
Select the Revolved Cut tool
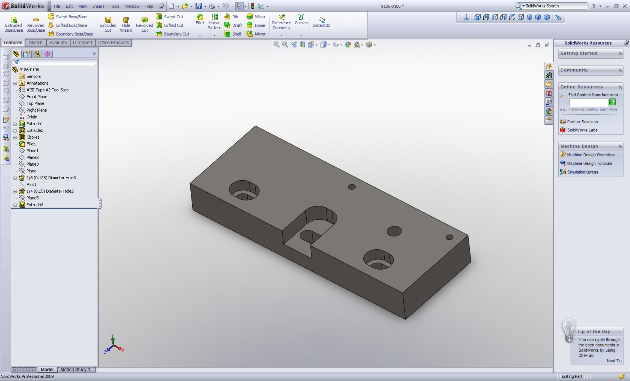click(144, 24)
